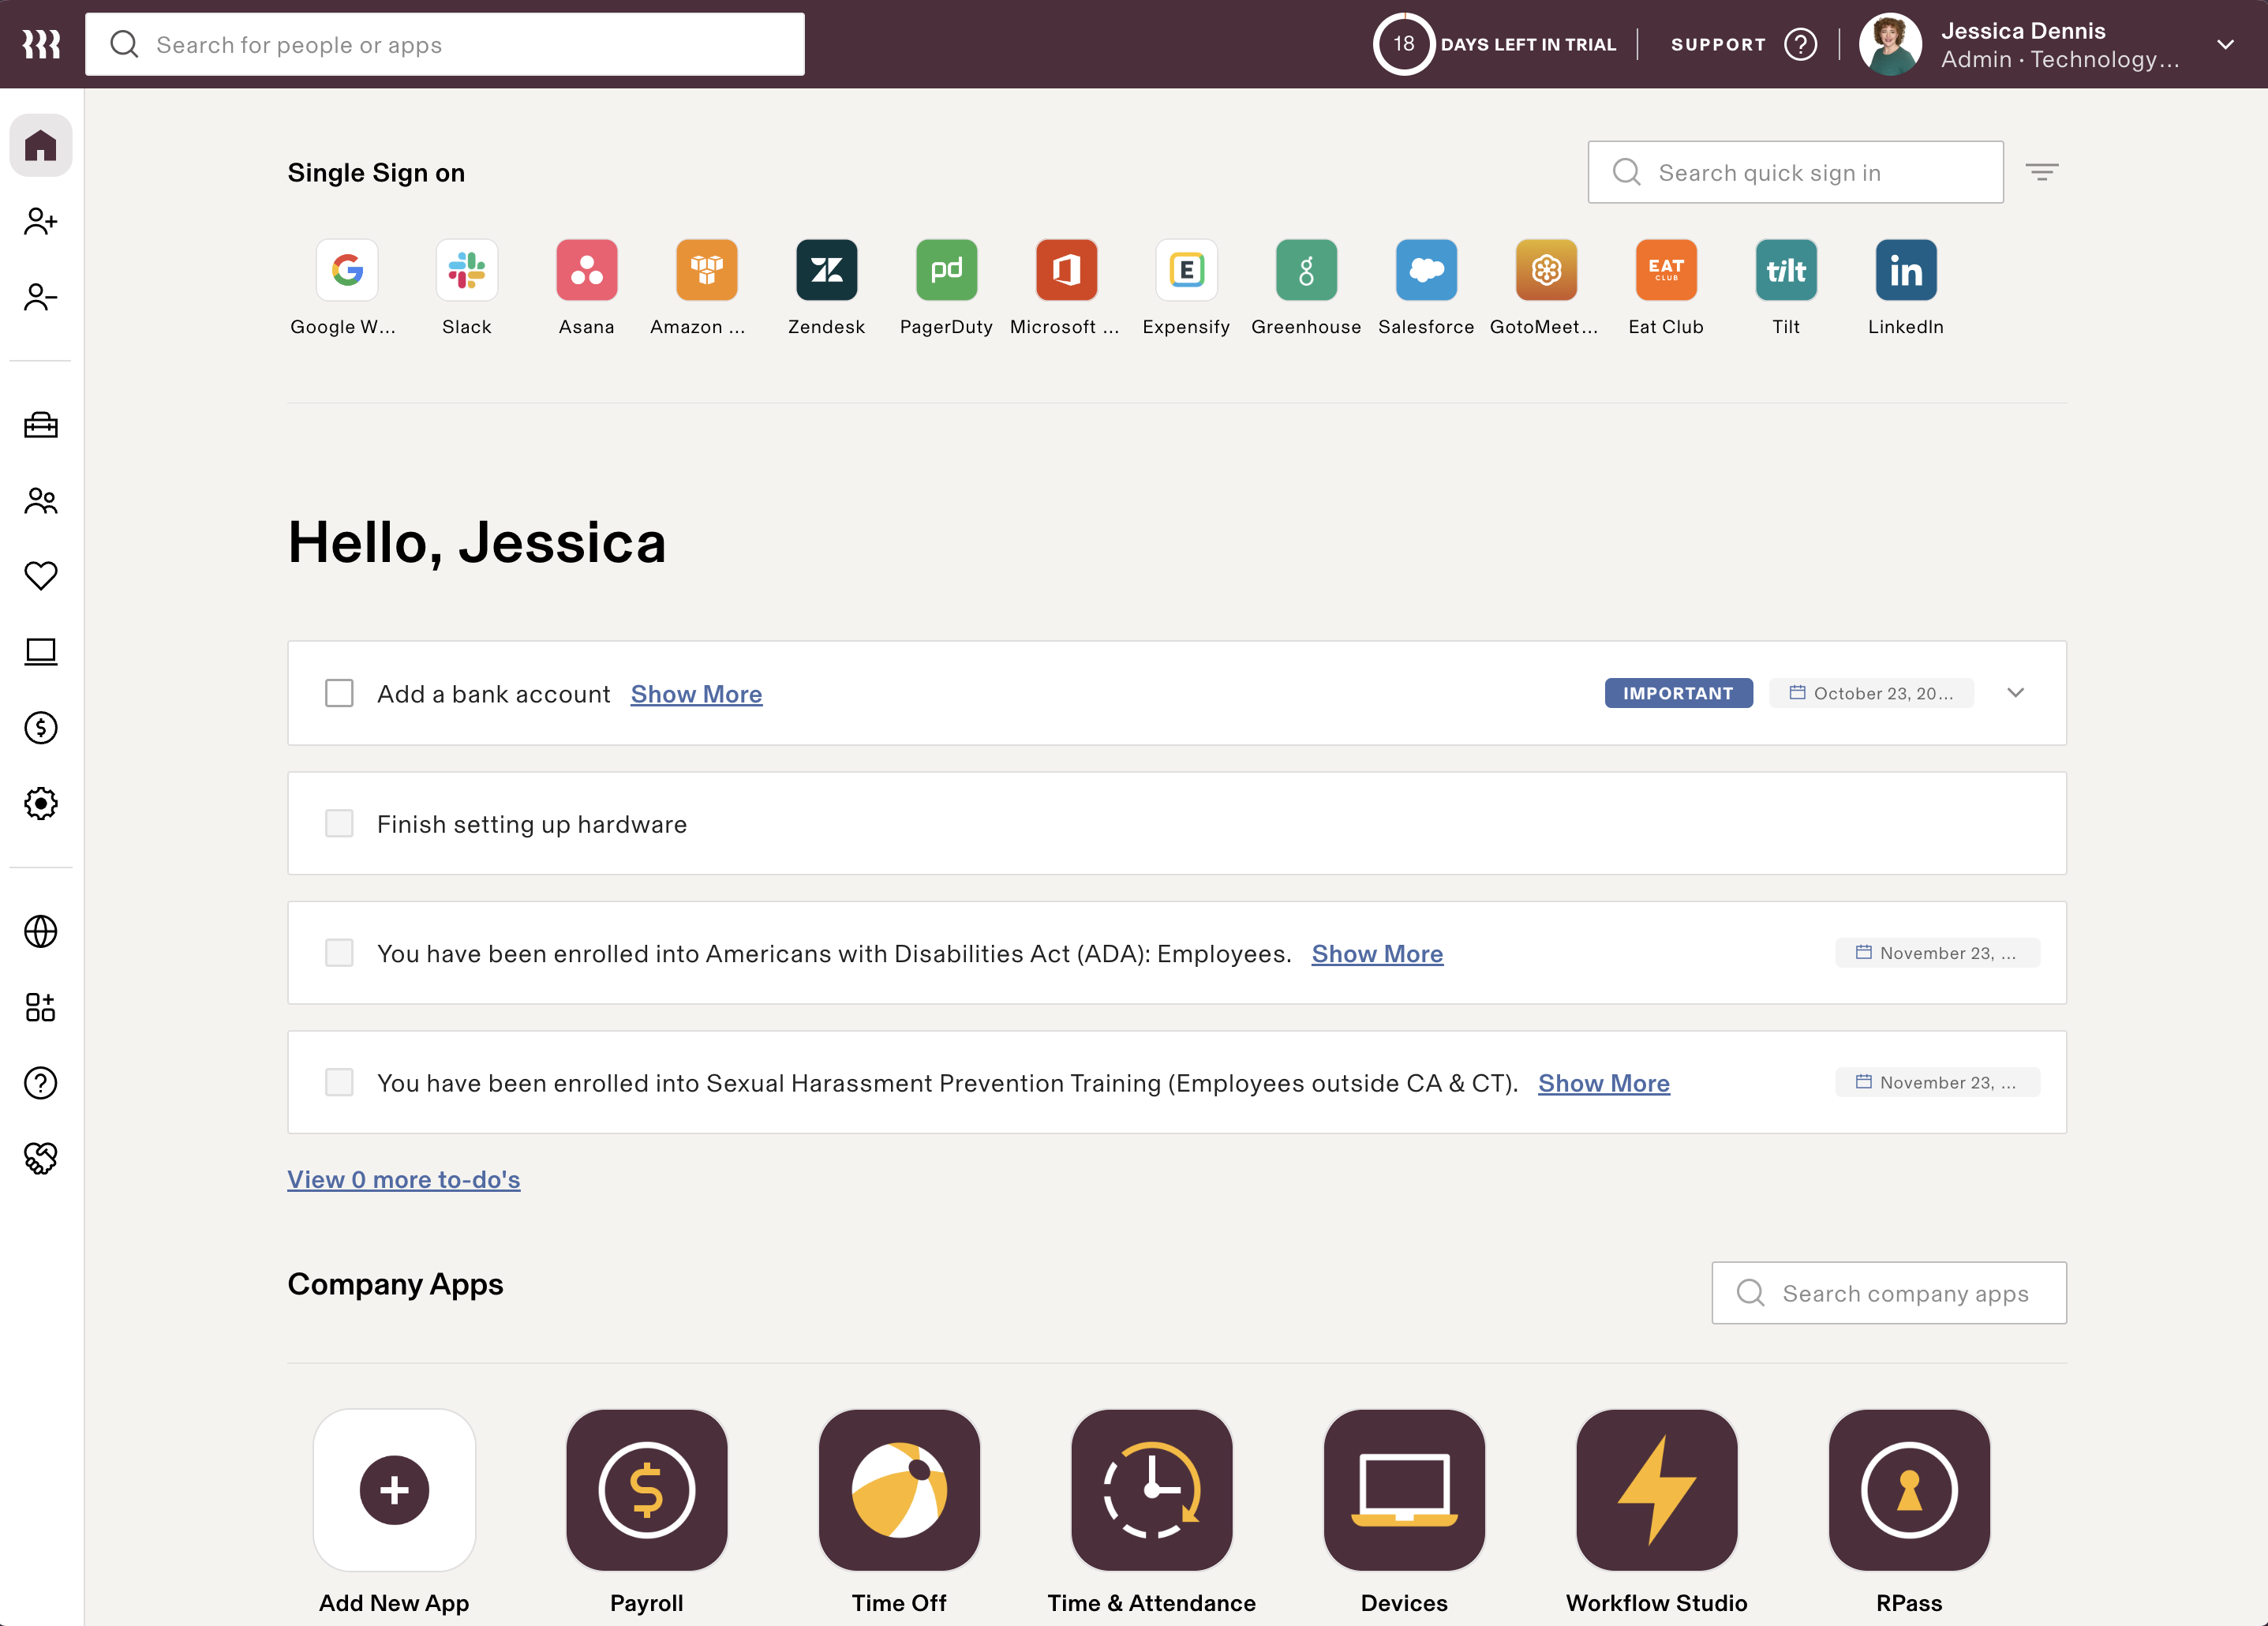The width and height of the screenshot is (2268, 1626).
Task: Click the IMPORTANT badge
Action: (1679, 693)
